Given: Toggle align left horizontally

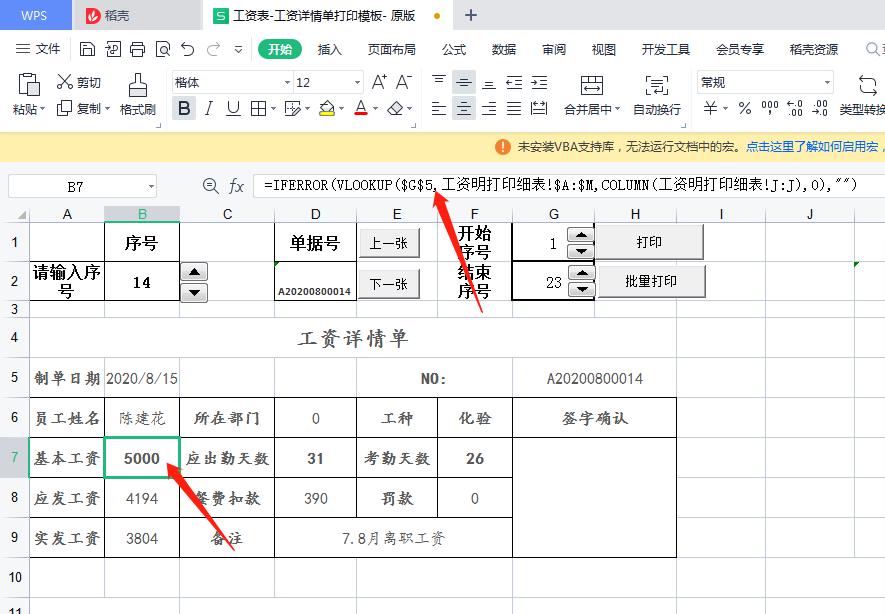Looking at the screenshot, I should click(x=439, y=108).
